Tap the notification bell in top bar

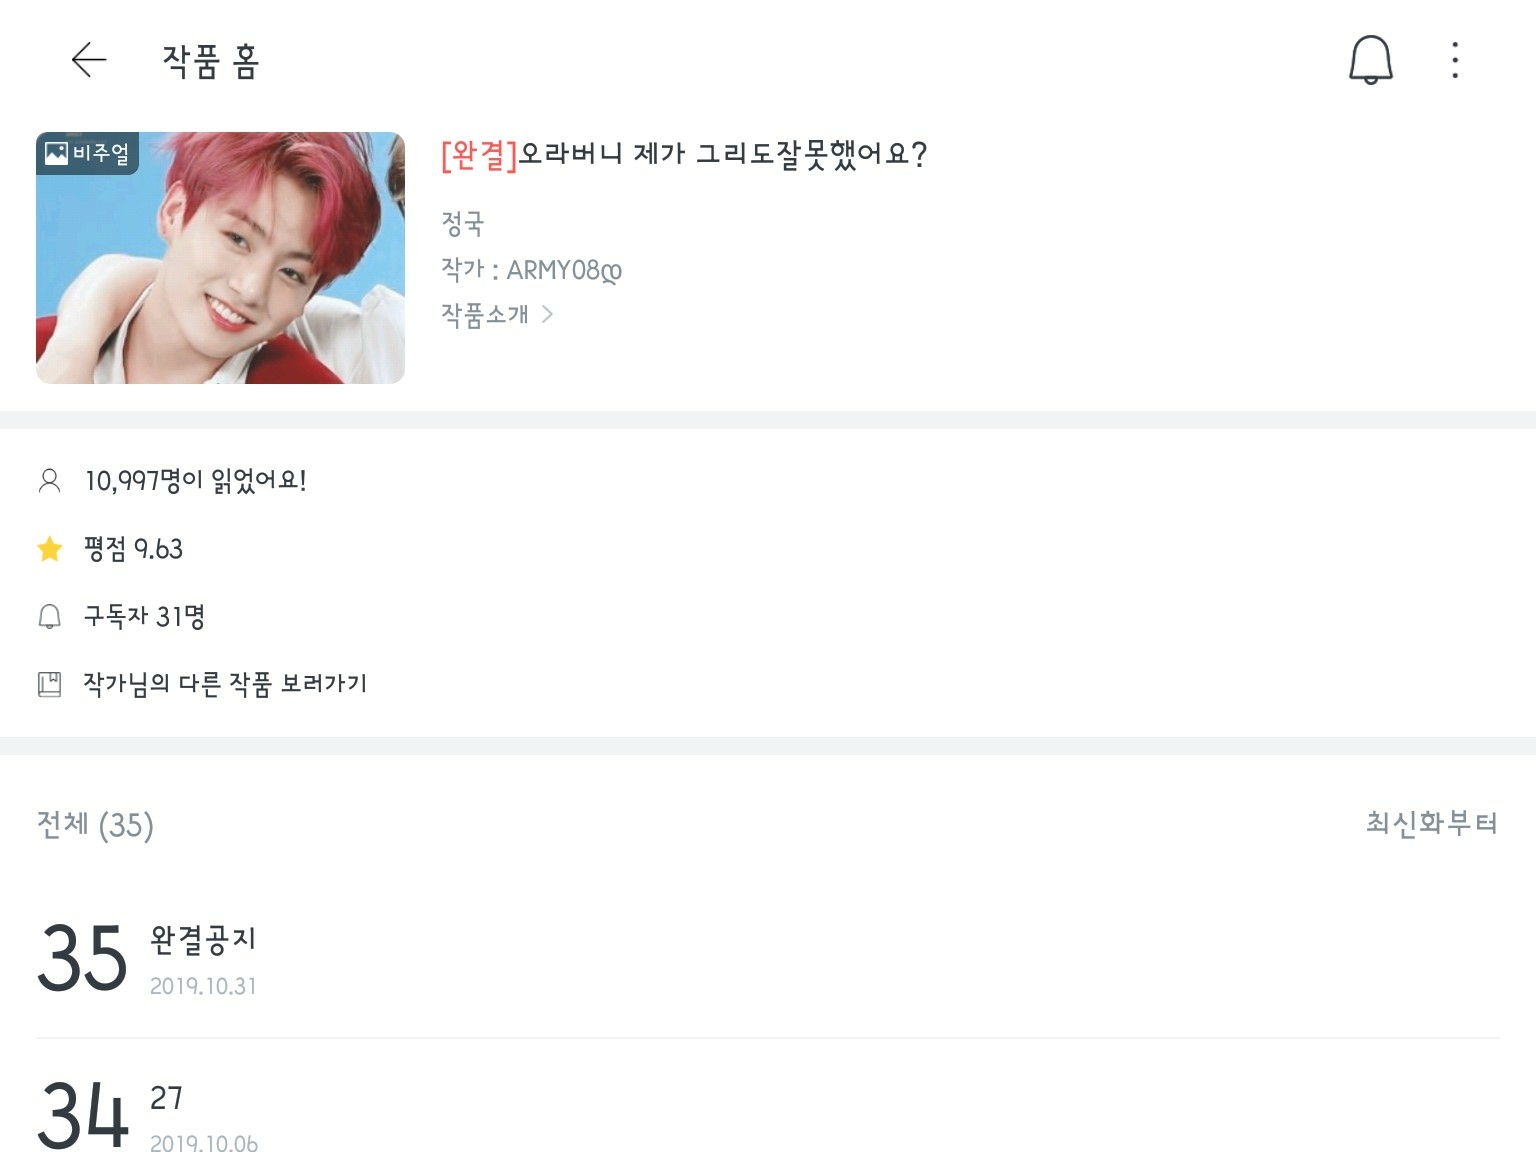pos(1370,60)
